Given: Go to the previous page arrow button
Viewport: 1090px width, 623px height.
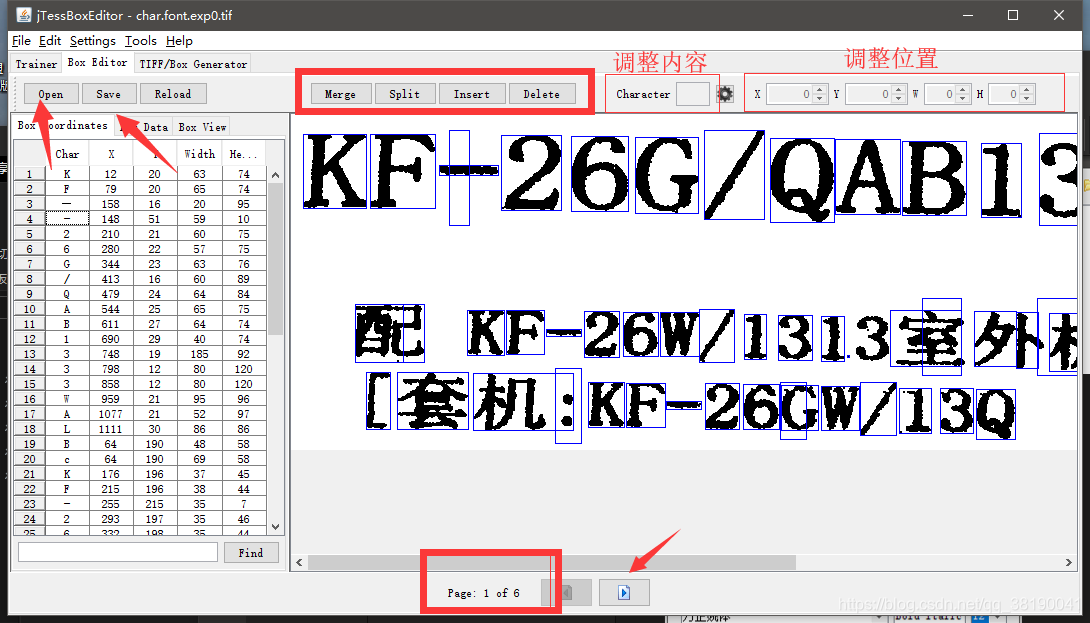Looking at the screenshot, I should pos(567,592).
